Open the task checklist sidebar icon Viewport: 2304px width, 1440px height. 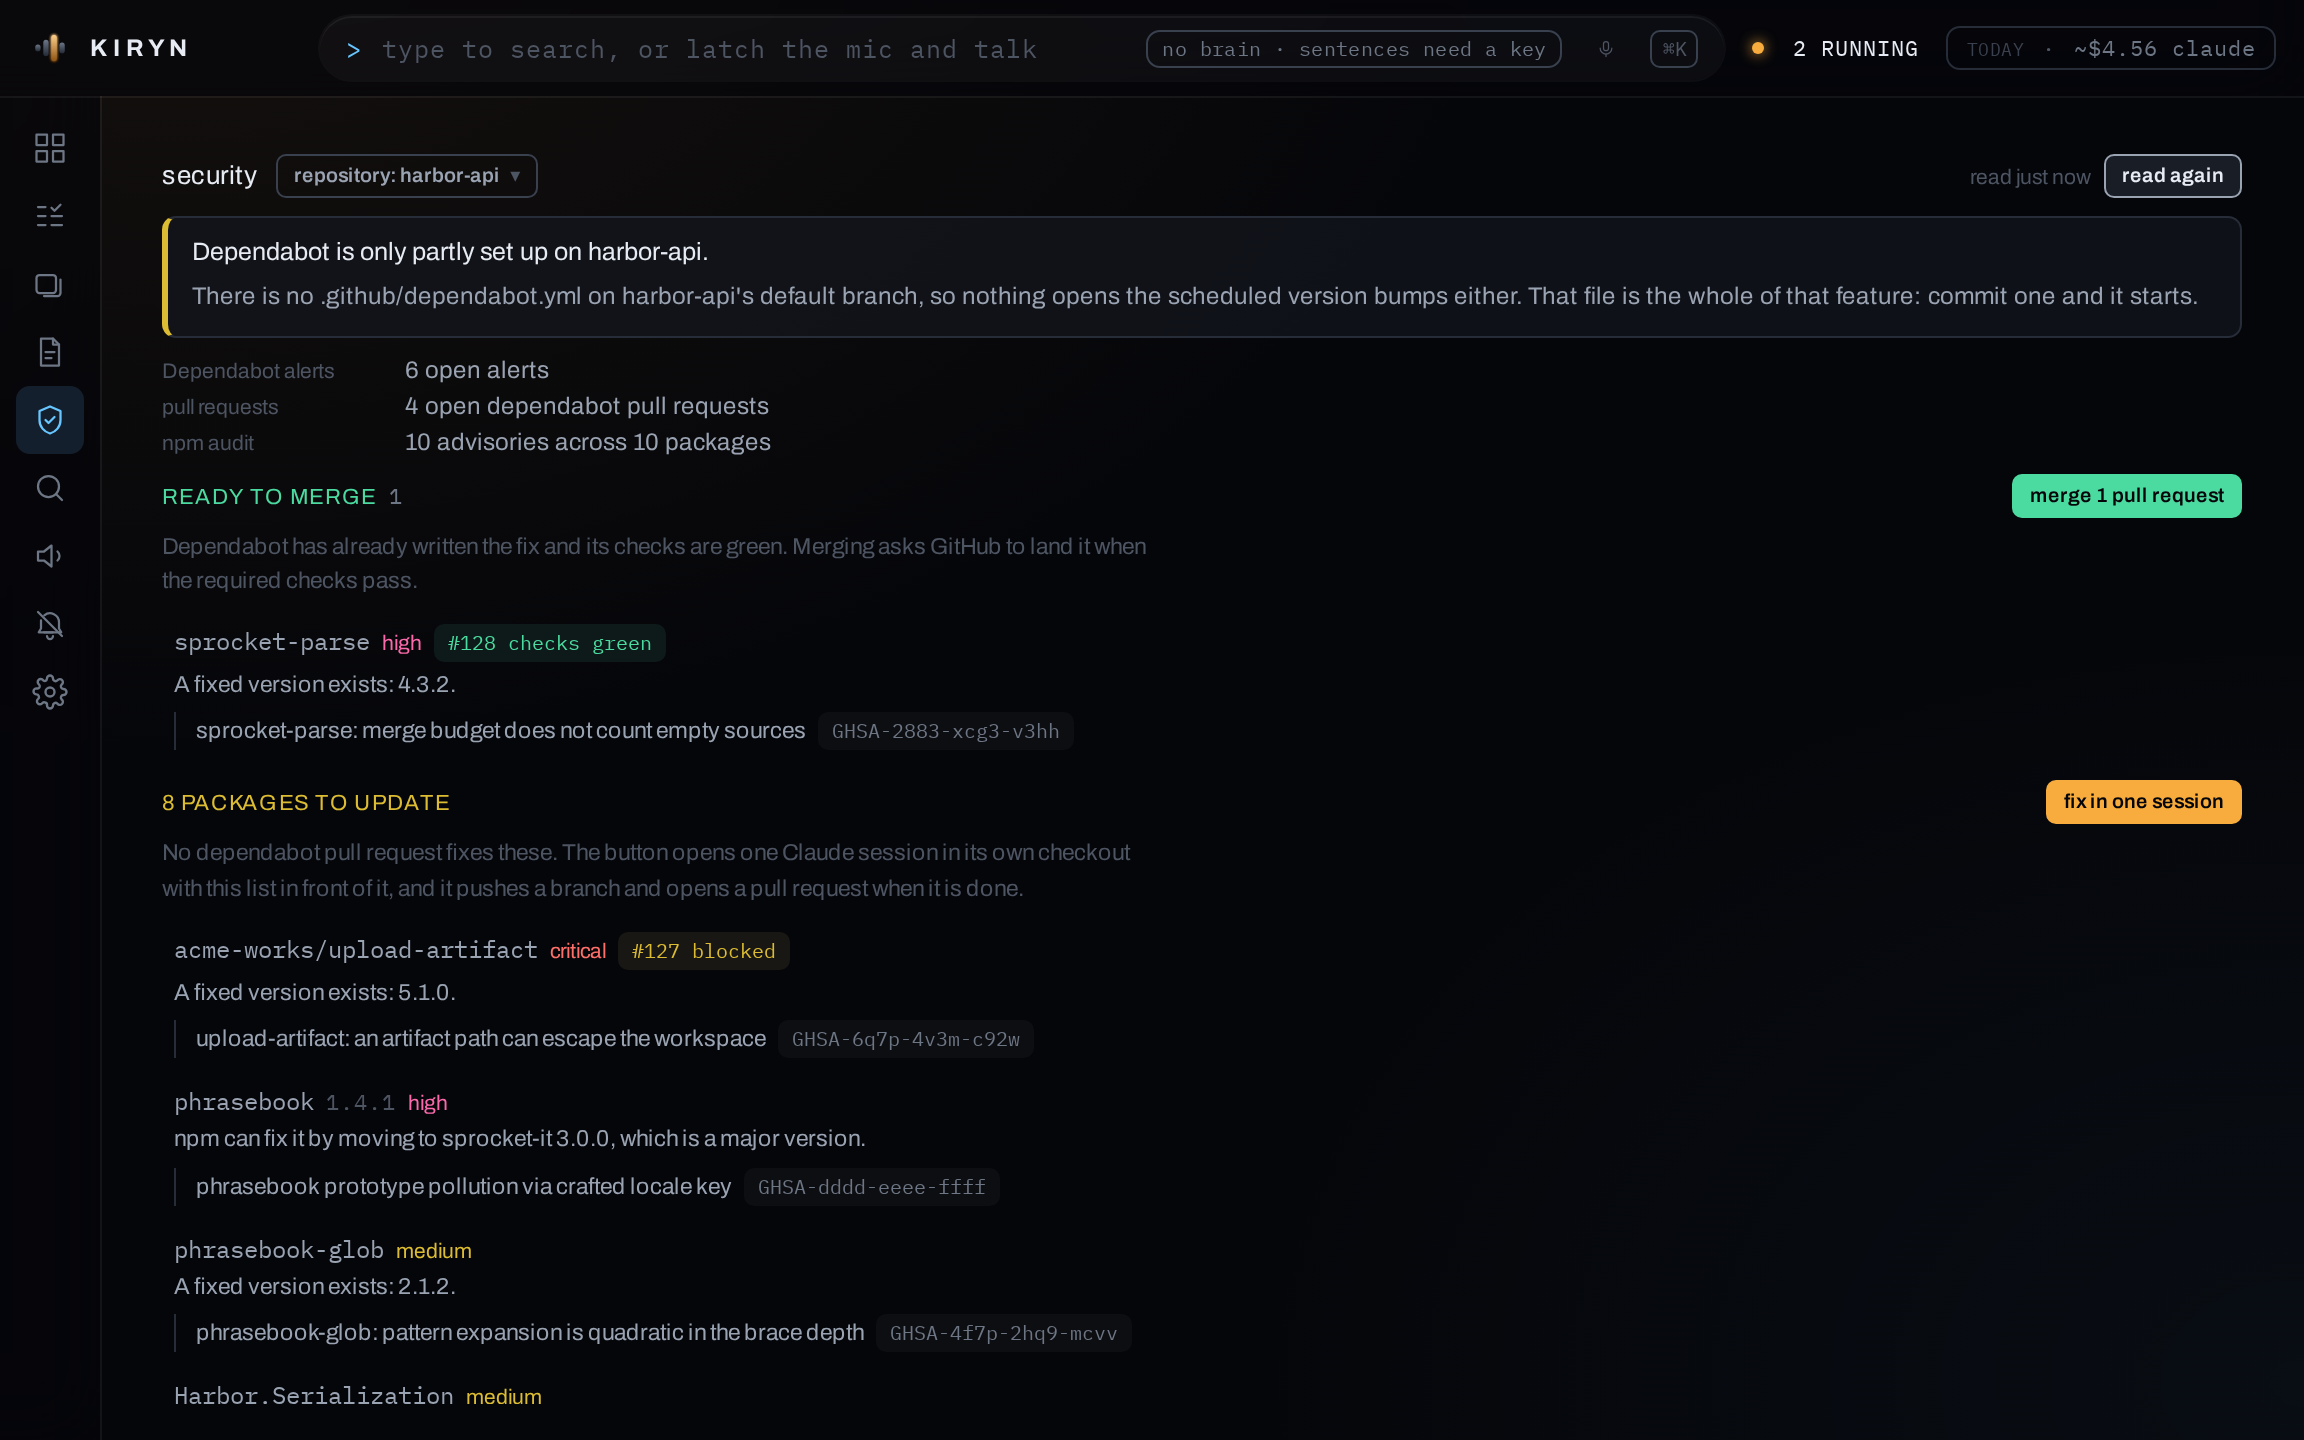(x=50, y=216)
